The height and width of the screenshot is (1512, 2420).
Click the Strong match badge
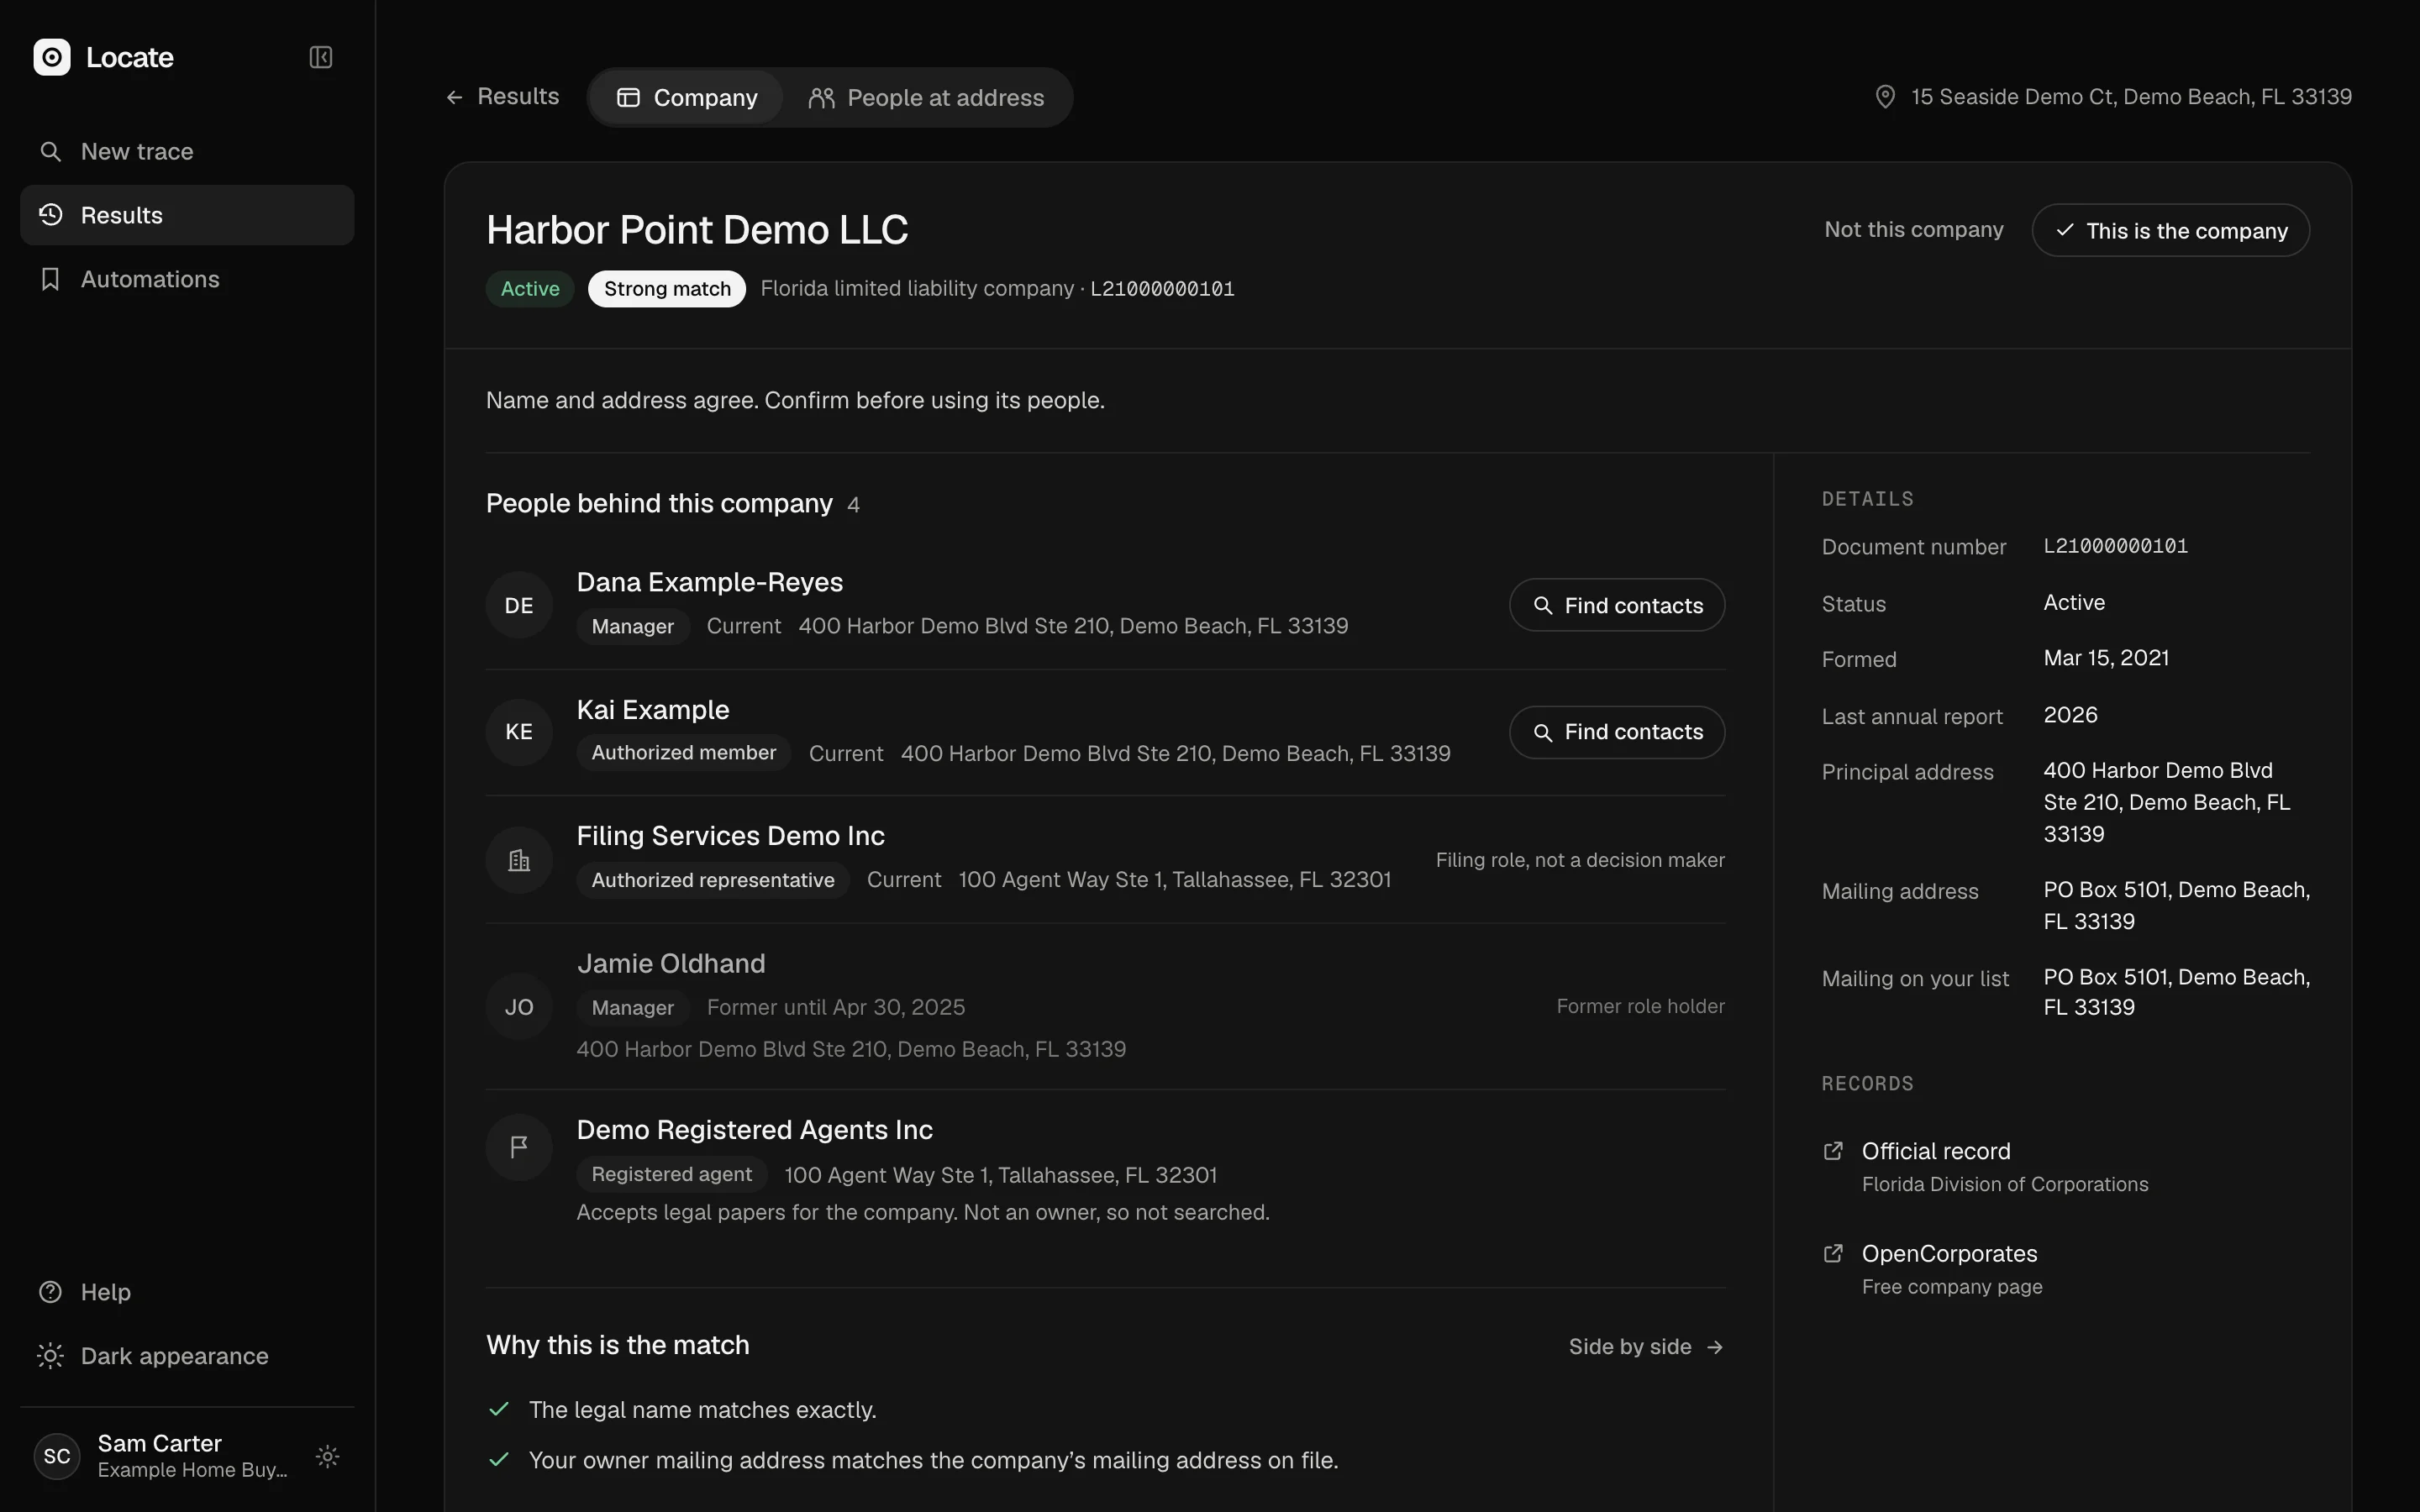(667, 289)
